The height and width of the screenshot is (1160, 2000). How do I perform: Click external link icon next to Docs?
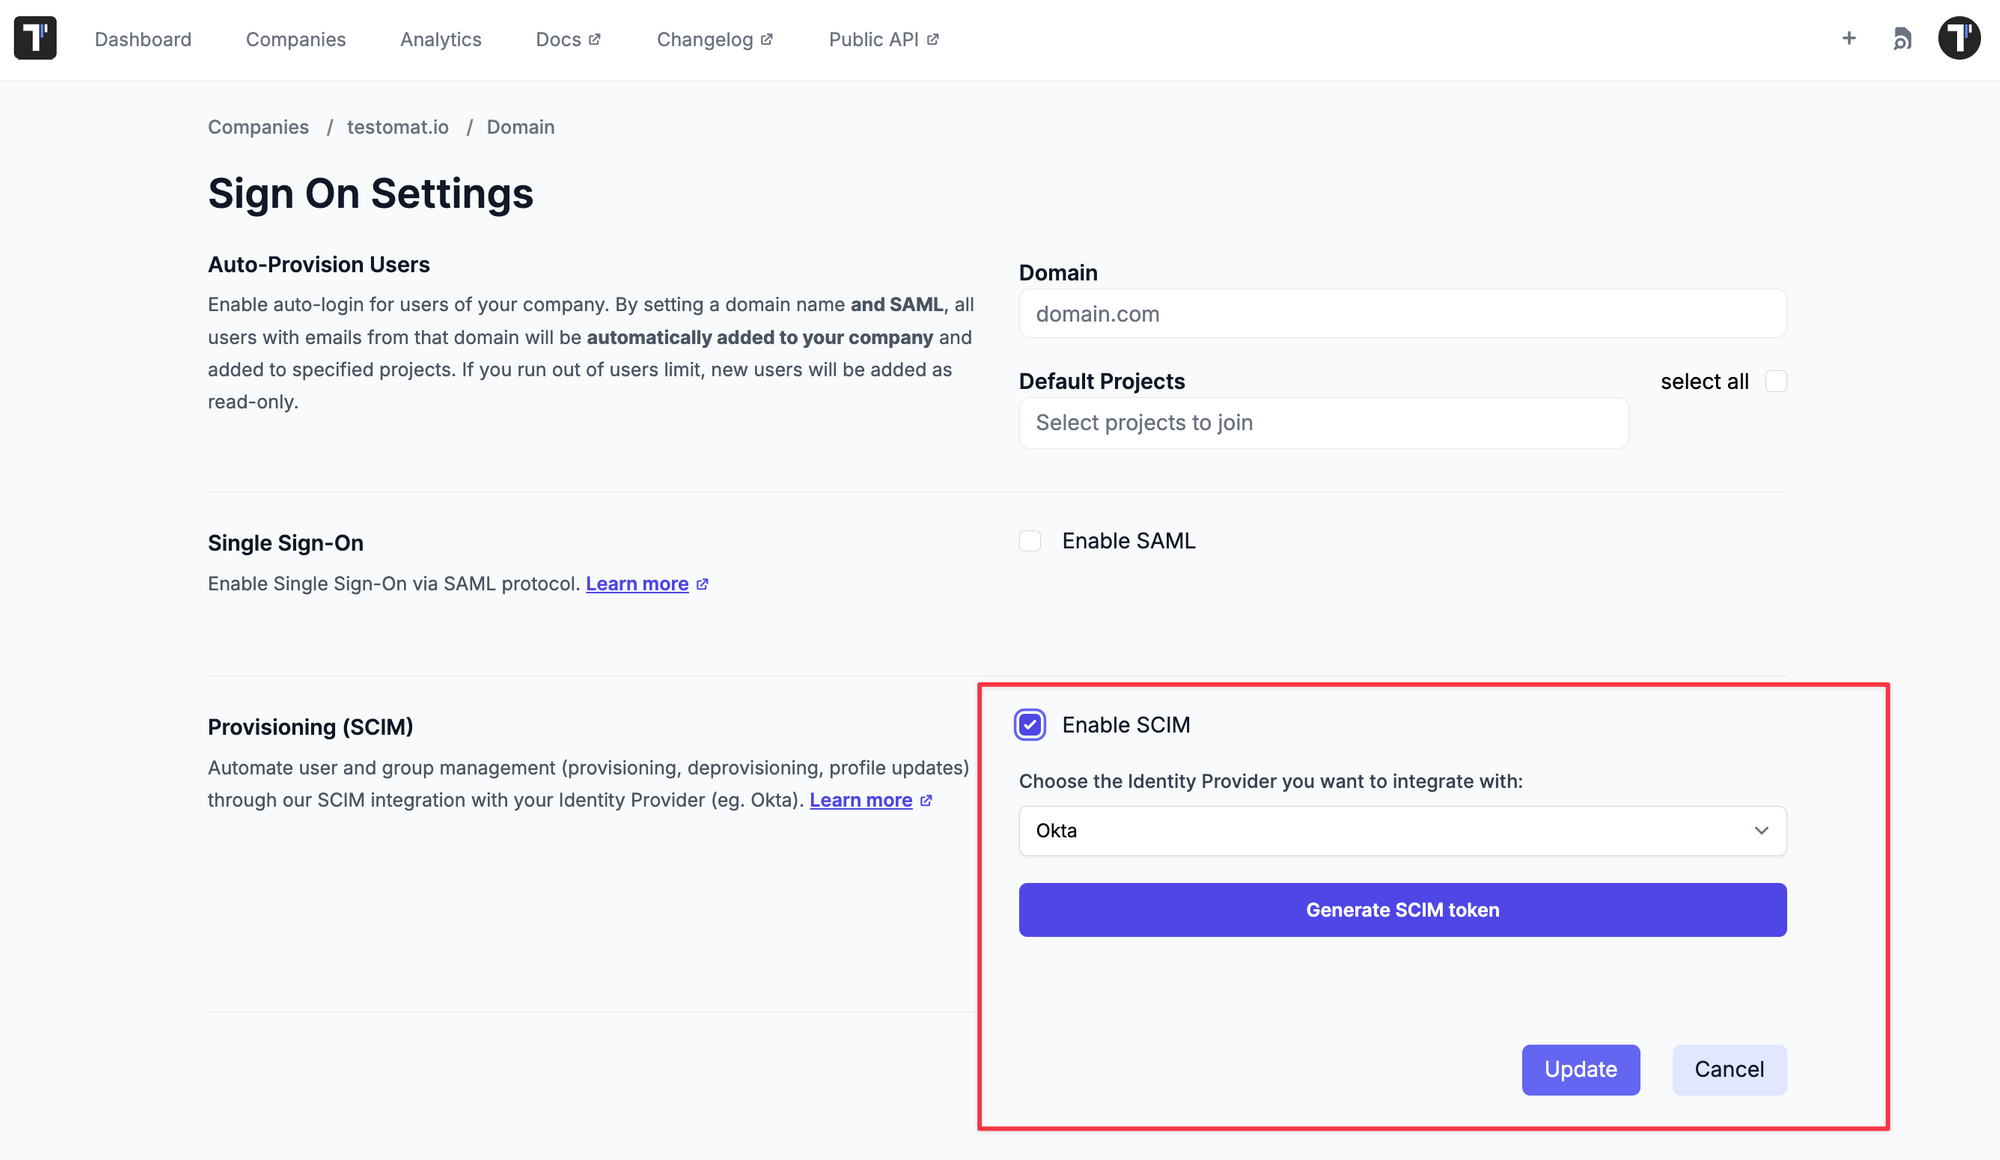tap(595, 39)
